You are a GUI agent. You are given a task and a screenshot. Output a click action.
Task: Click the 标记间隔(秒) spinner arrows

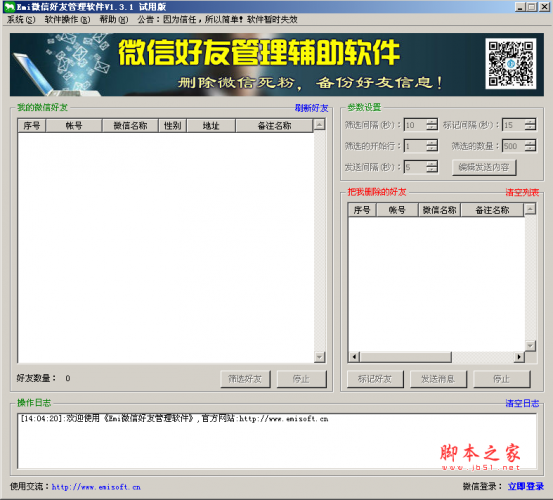click(x=530, y=125)
